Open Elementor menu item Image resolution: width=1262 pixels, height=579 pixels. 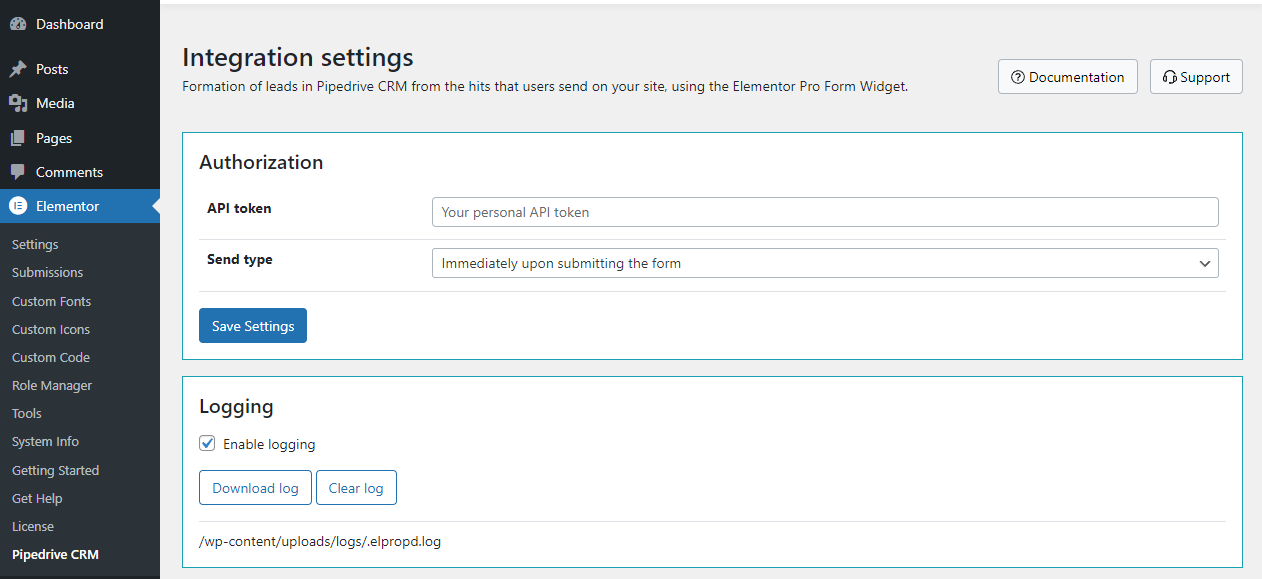pos(80,206)
